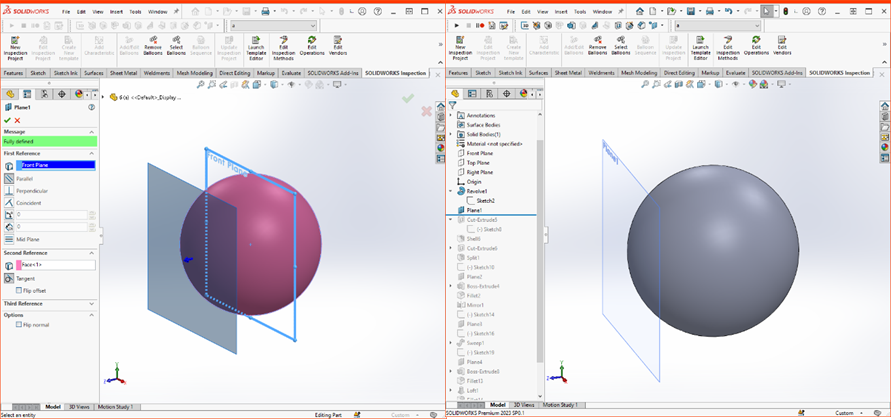Click the red cancel X for Plane1

click(x=19, y=120)
